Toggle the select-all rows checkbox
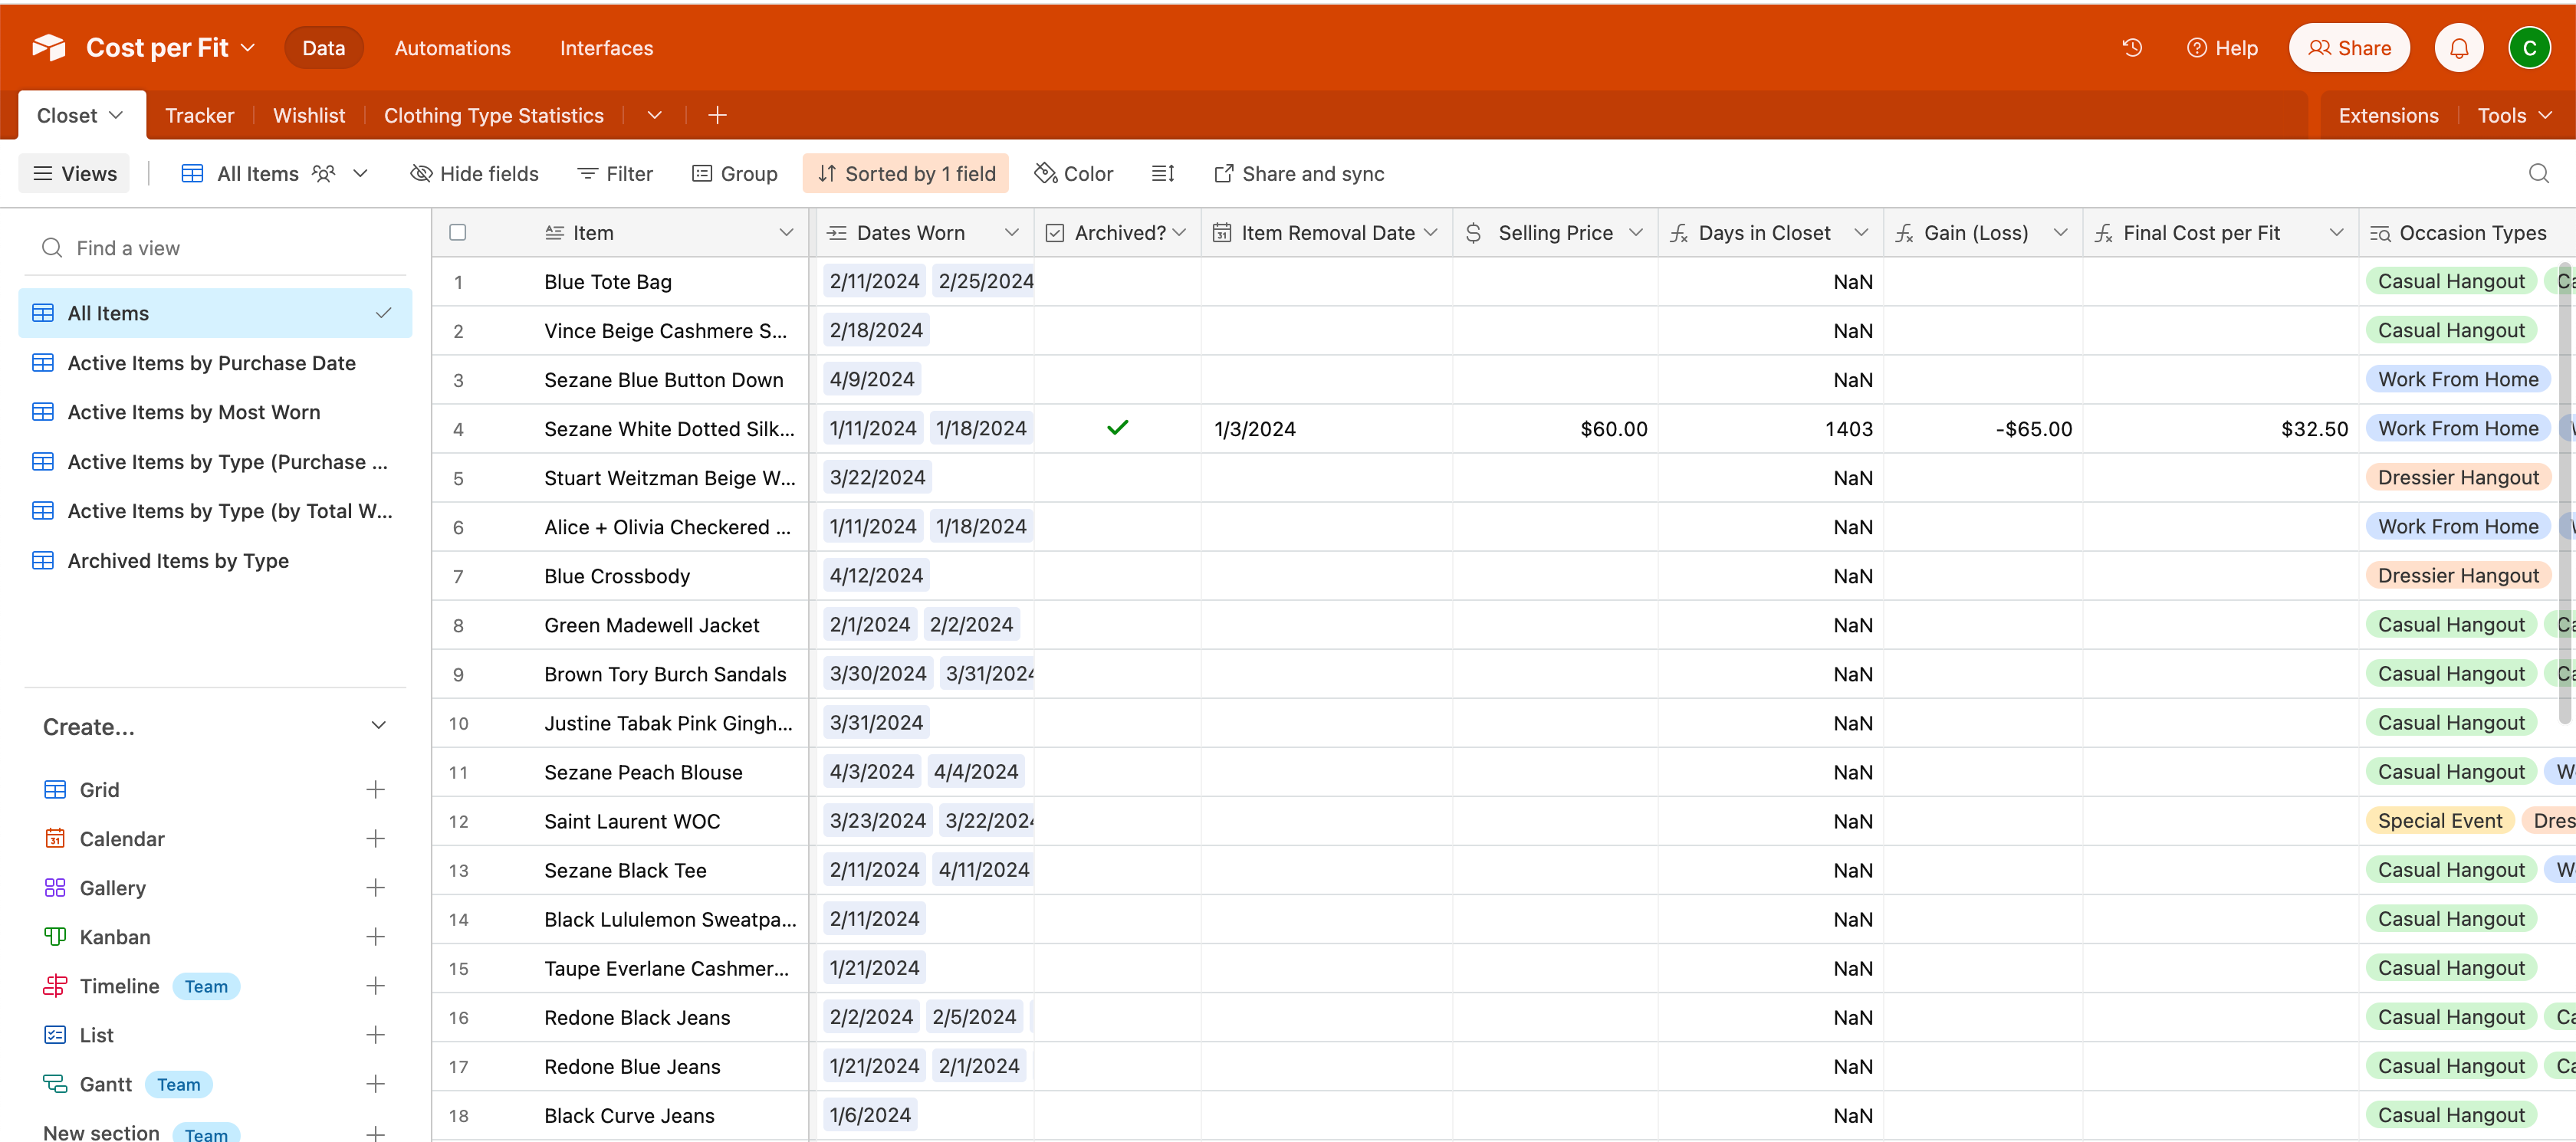Screen dimensions: 2576x1142 (x=458, y=233)
